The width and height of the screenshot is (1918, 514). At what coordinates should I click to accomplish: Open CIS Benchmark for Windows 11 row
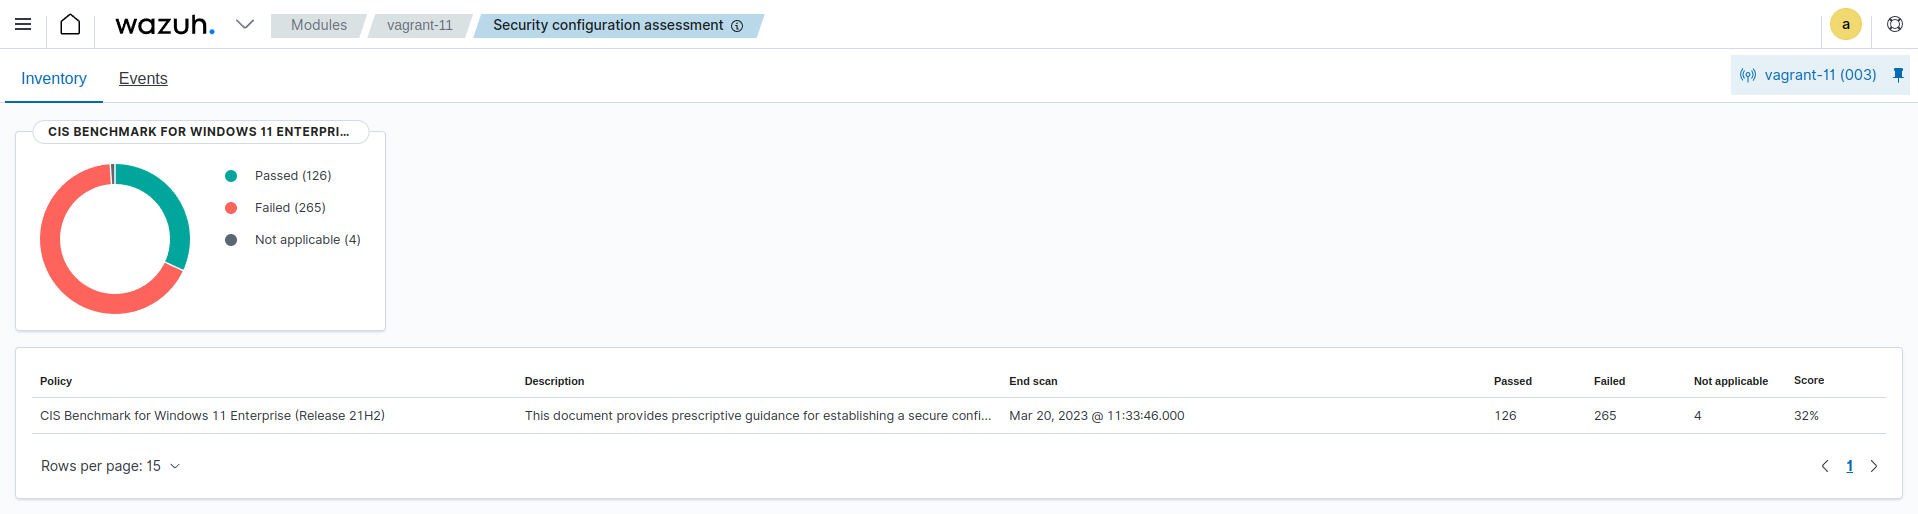pos(959,416)
